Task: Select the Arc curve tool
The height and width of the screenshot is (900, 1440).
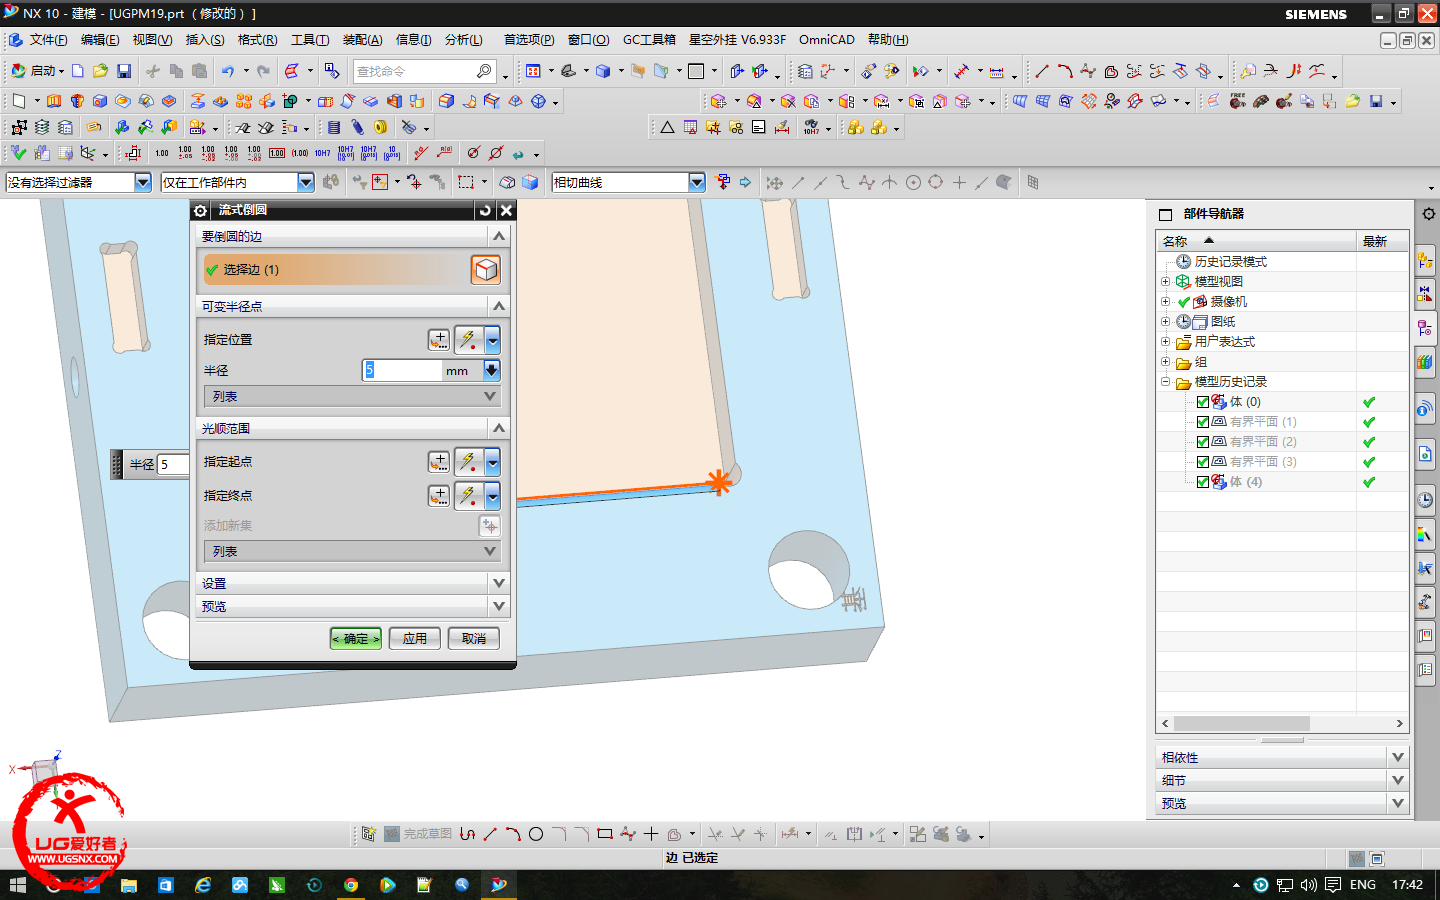Action: click(1064, 71)
